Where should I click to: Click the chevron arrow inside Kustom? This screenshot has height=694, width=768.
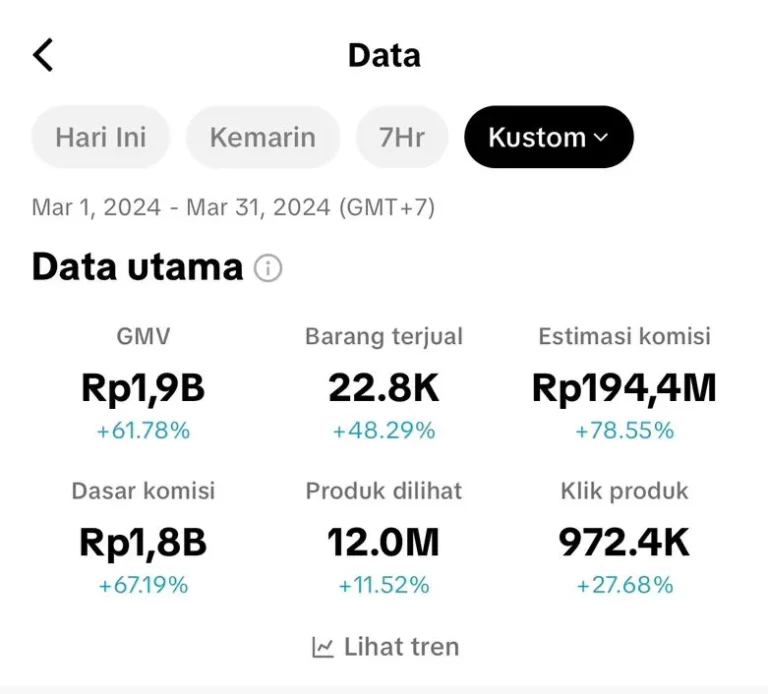coord(600,138)
